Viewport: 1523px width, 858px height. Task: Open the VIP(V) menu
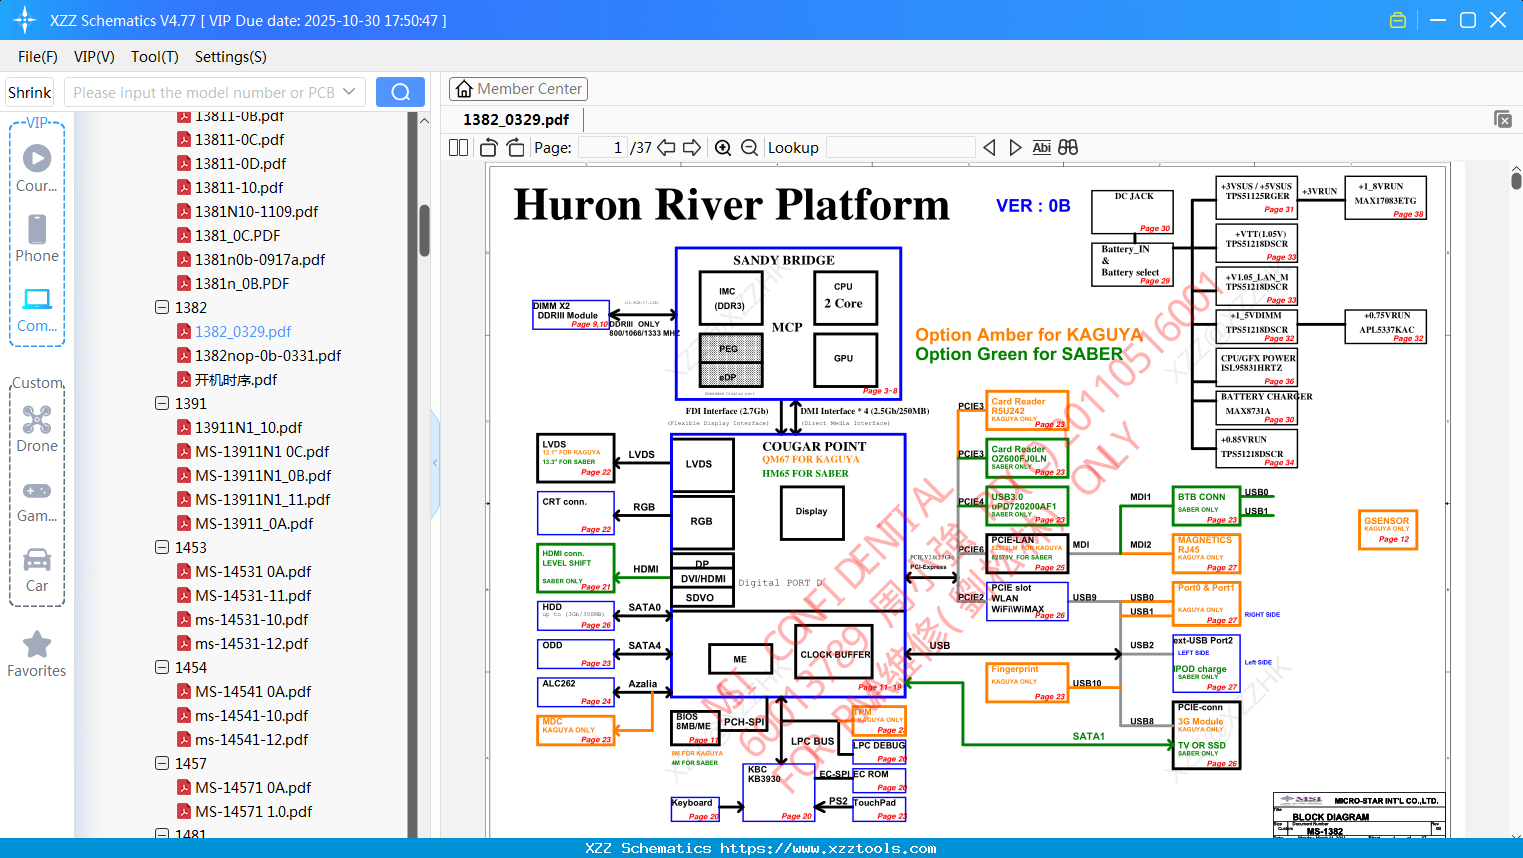[x=94, y=57]
